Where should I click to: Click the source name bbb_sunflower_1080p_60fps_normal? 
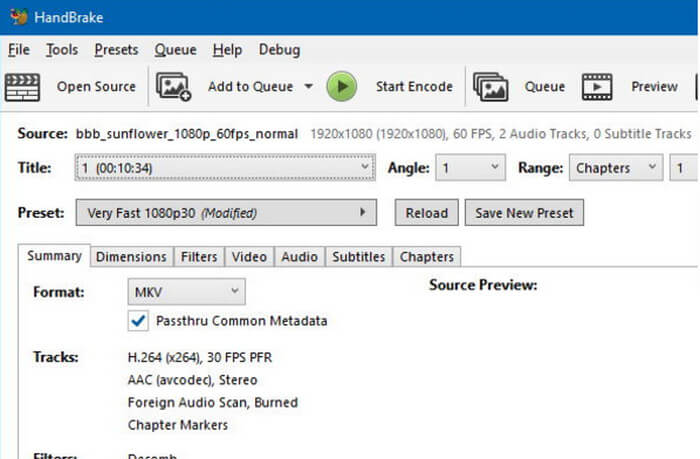[187, 134]
